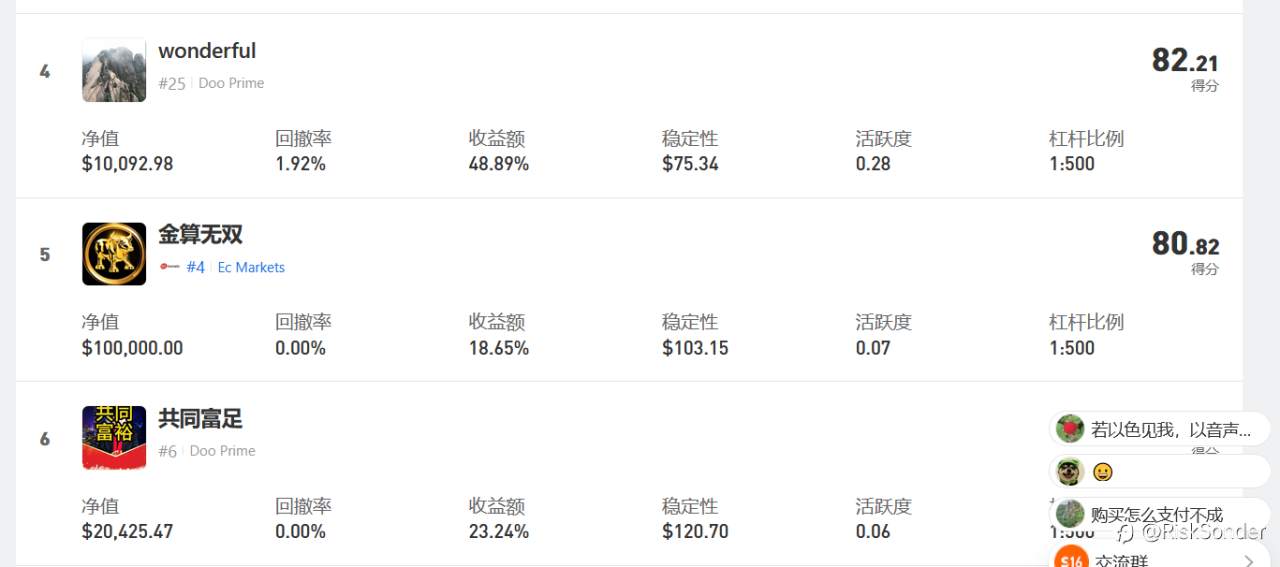Image resolution: width=1280 pixels, height=567 pixels.
Task: Click the 82.21 score for wonderful
Action: 1185,61
